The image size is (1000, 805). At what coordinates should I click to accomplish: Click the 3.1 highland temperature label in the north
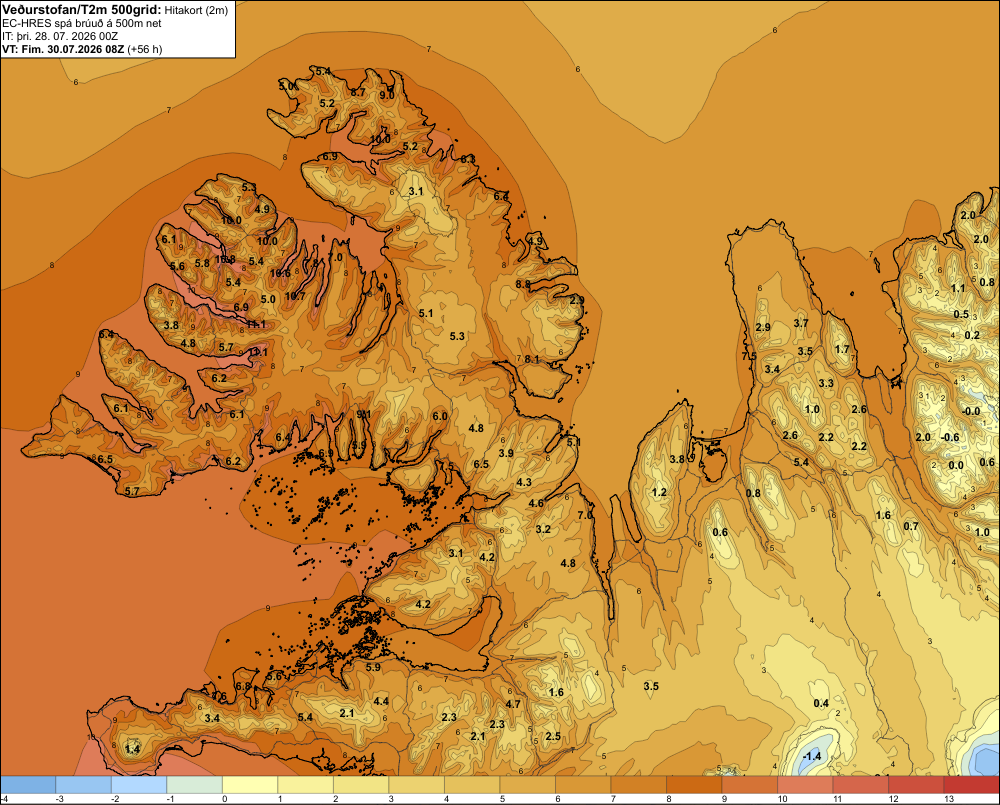(416, 191)
